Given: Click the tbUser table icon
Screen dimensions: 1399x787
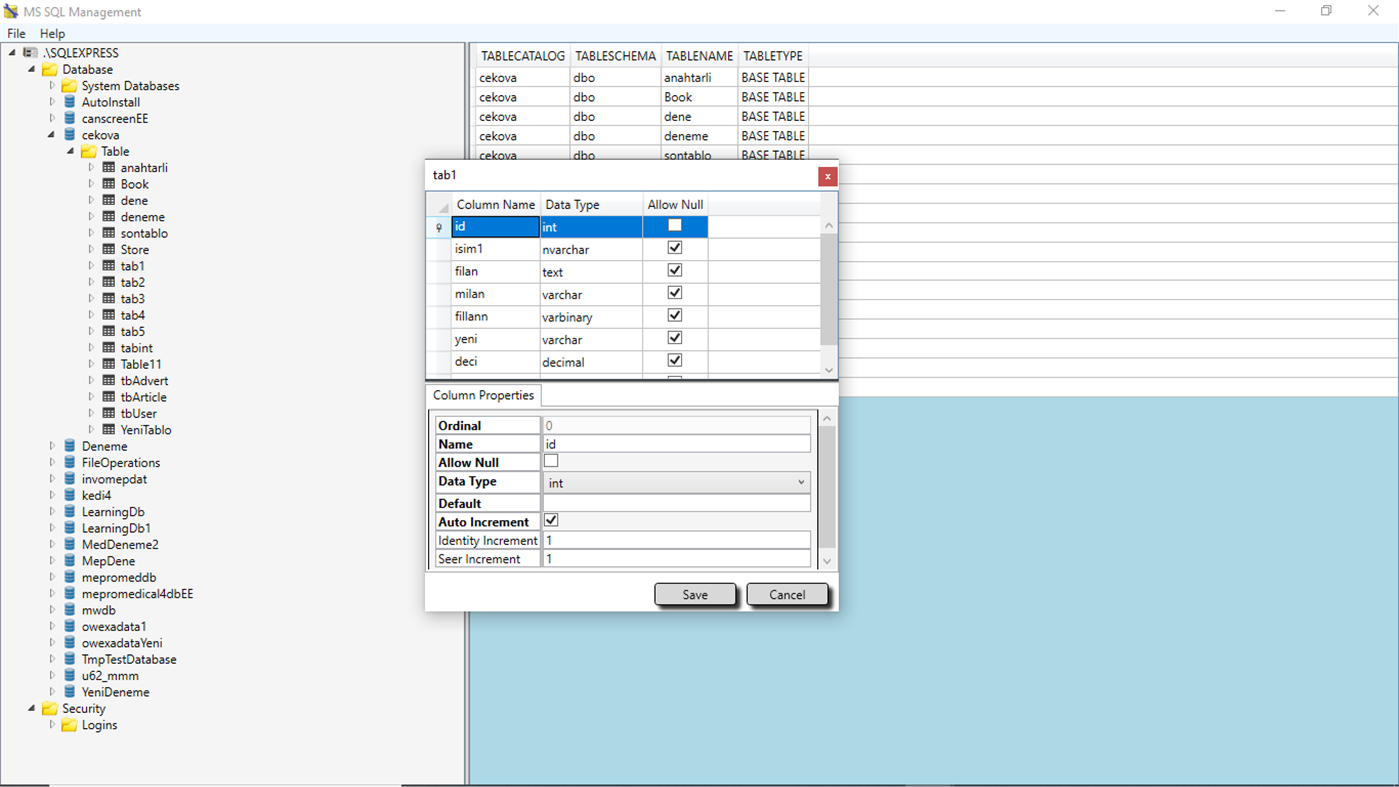Looking at the screenshot, I should 109,413.
